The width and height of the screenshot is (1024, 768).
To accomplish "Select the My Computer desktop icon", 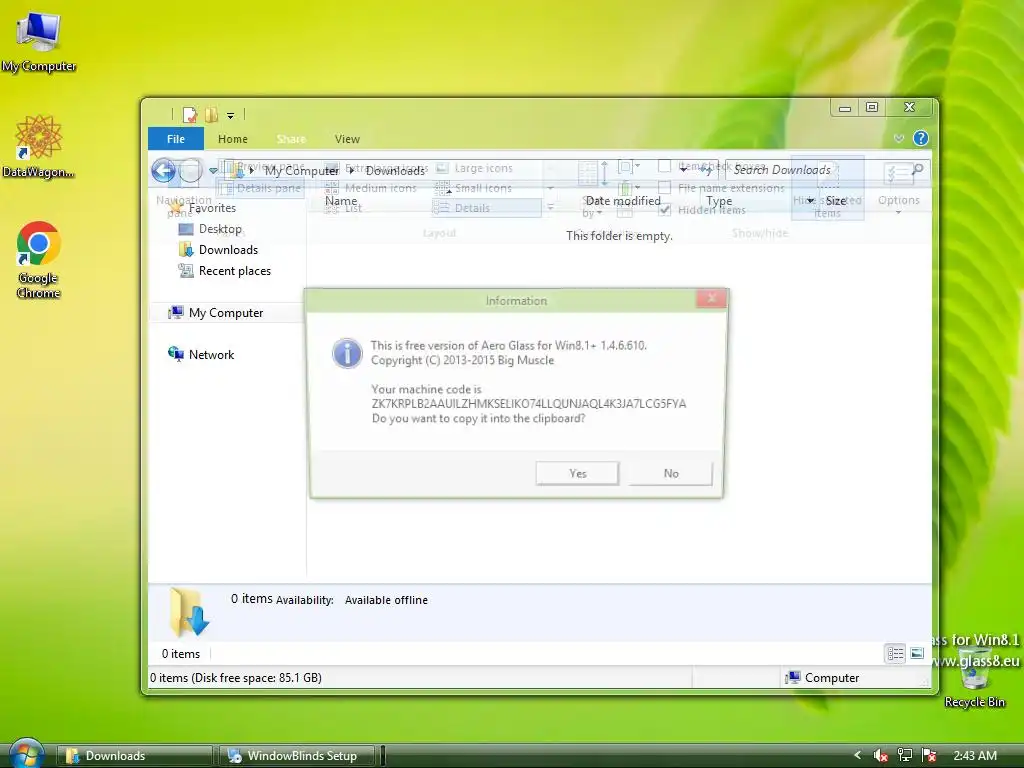I will (x=39, y=42).
